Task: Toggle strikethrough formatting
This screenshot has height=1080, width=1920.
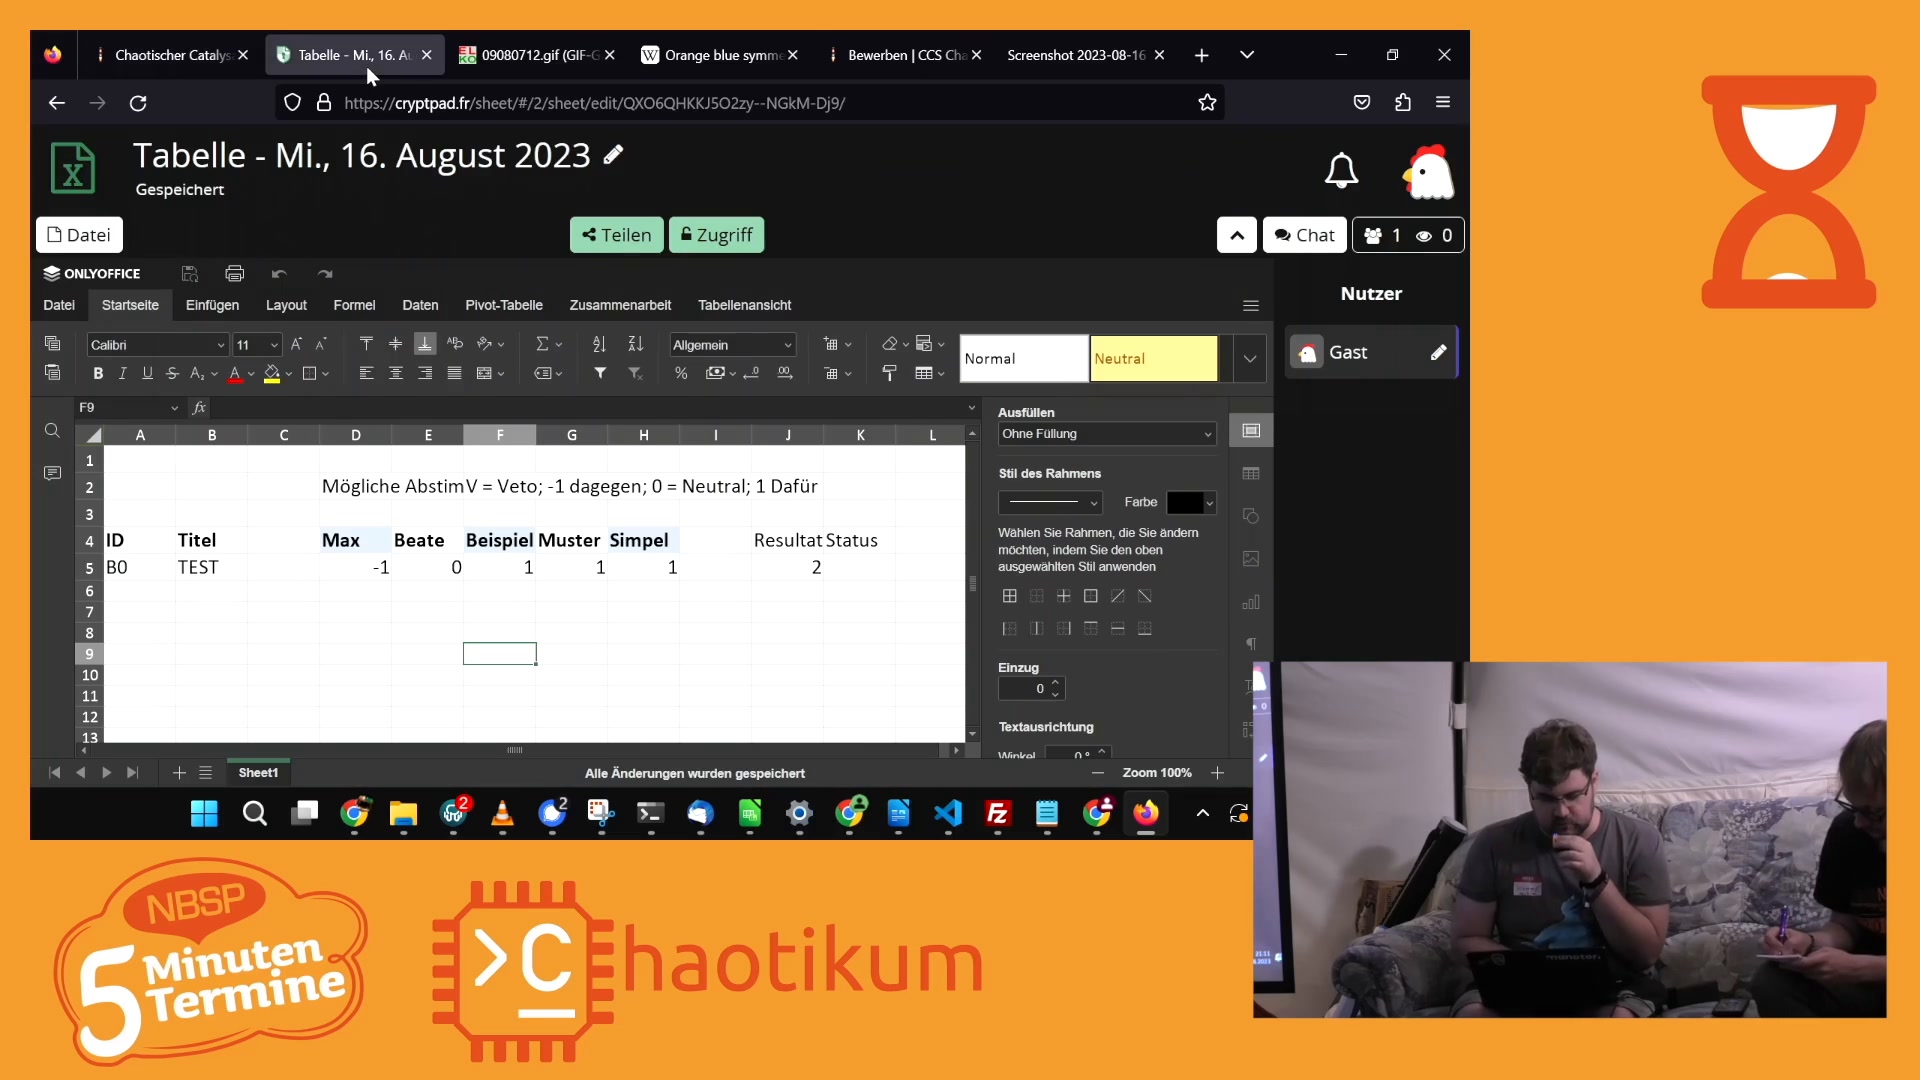Action: tap(172, 374)
